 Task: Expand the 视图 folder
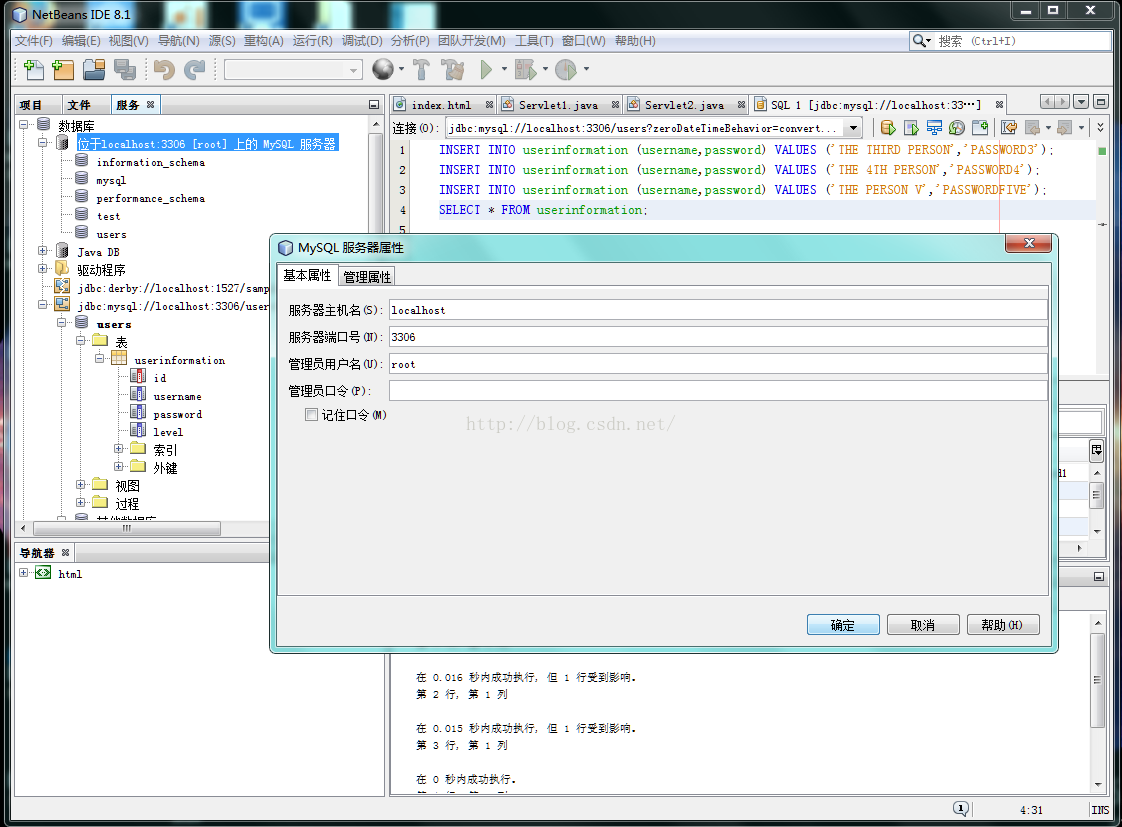coord(81,484)
